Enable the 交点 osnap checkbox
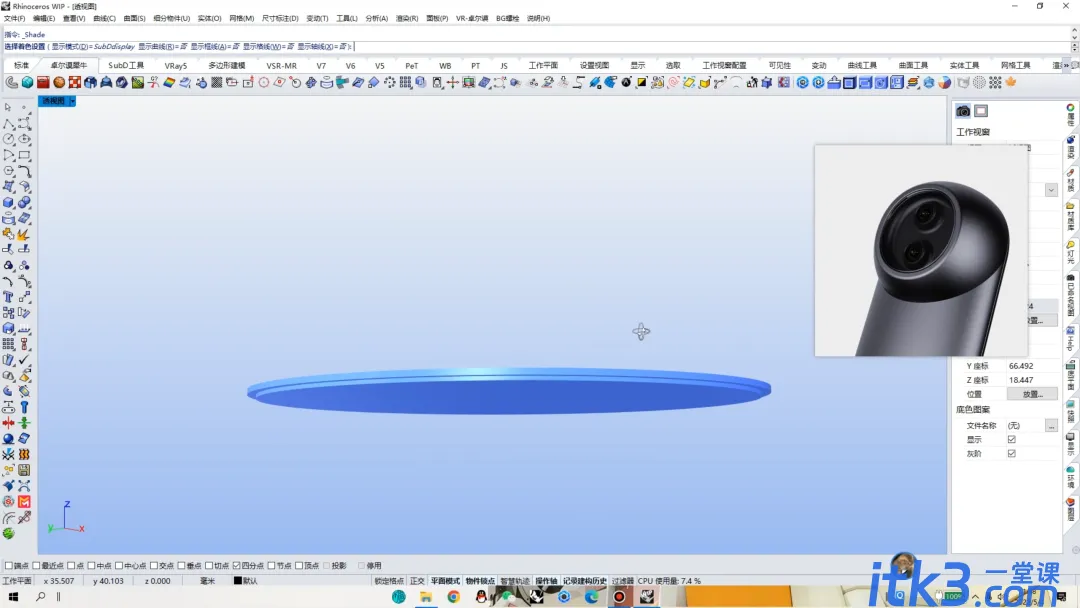1080x608 pixels. [154, 566]
